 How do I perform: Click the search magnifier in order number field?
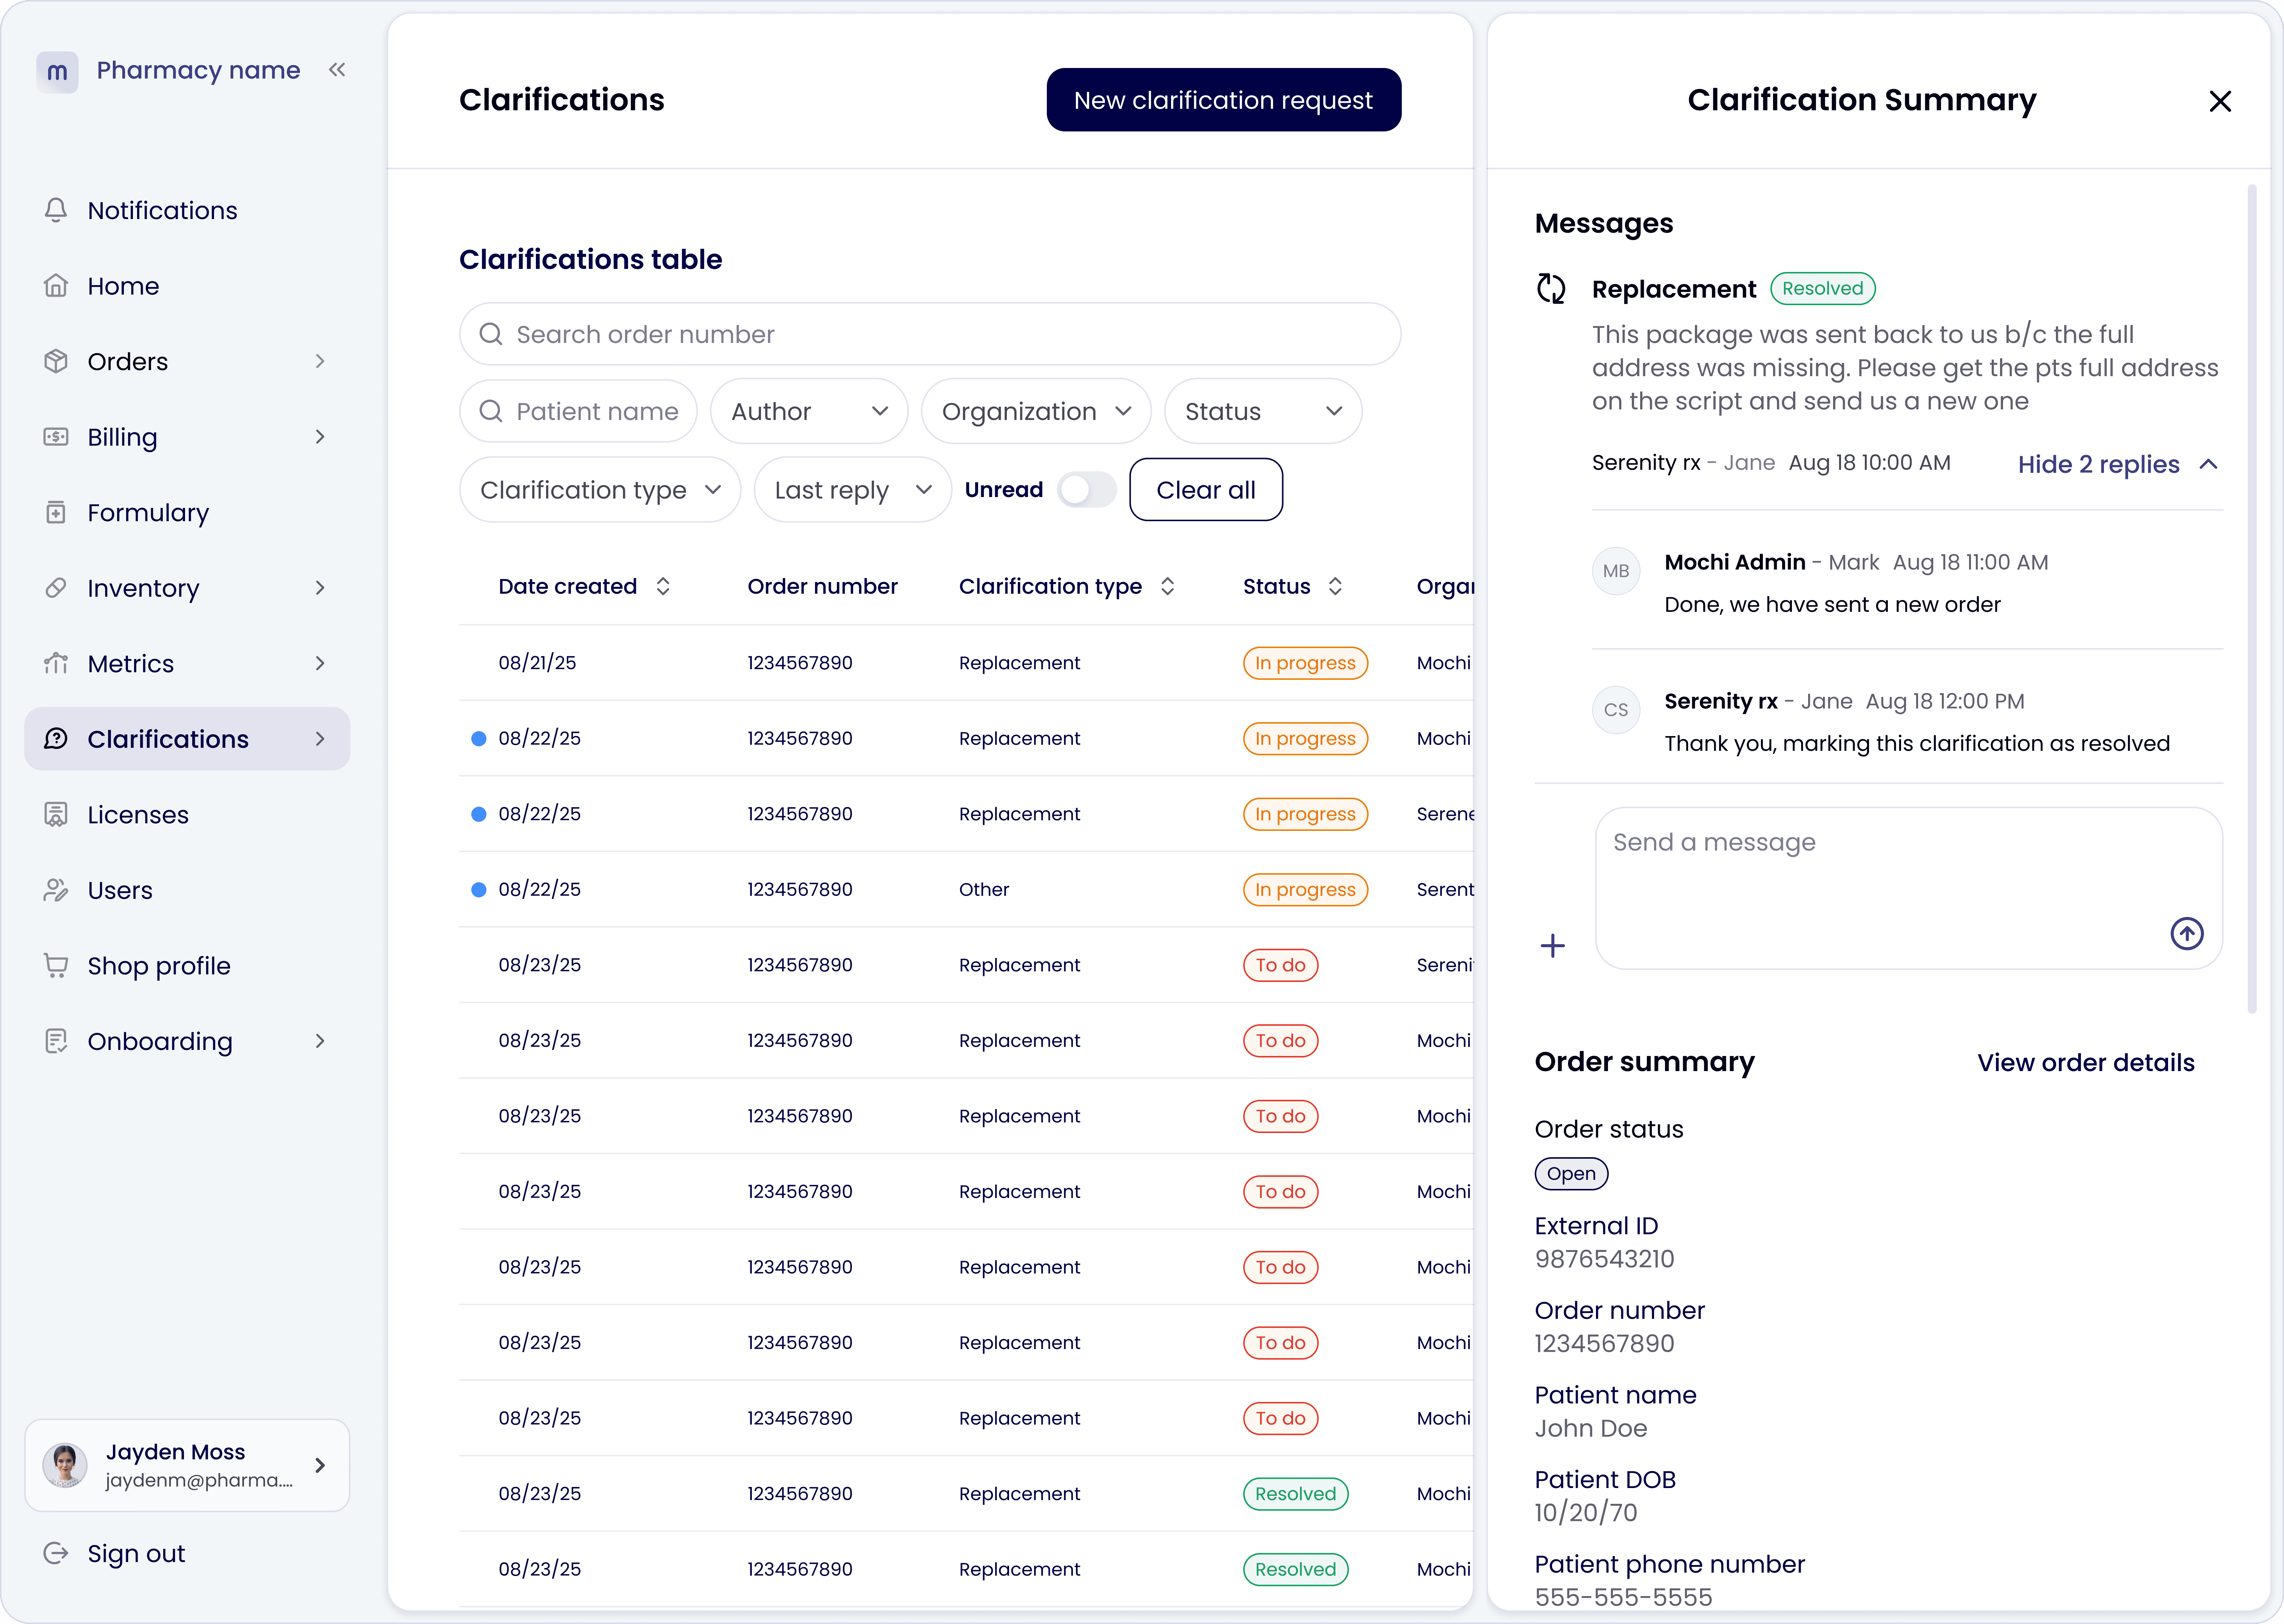(491, 334)
